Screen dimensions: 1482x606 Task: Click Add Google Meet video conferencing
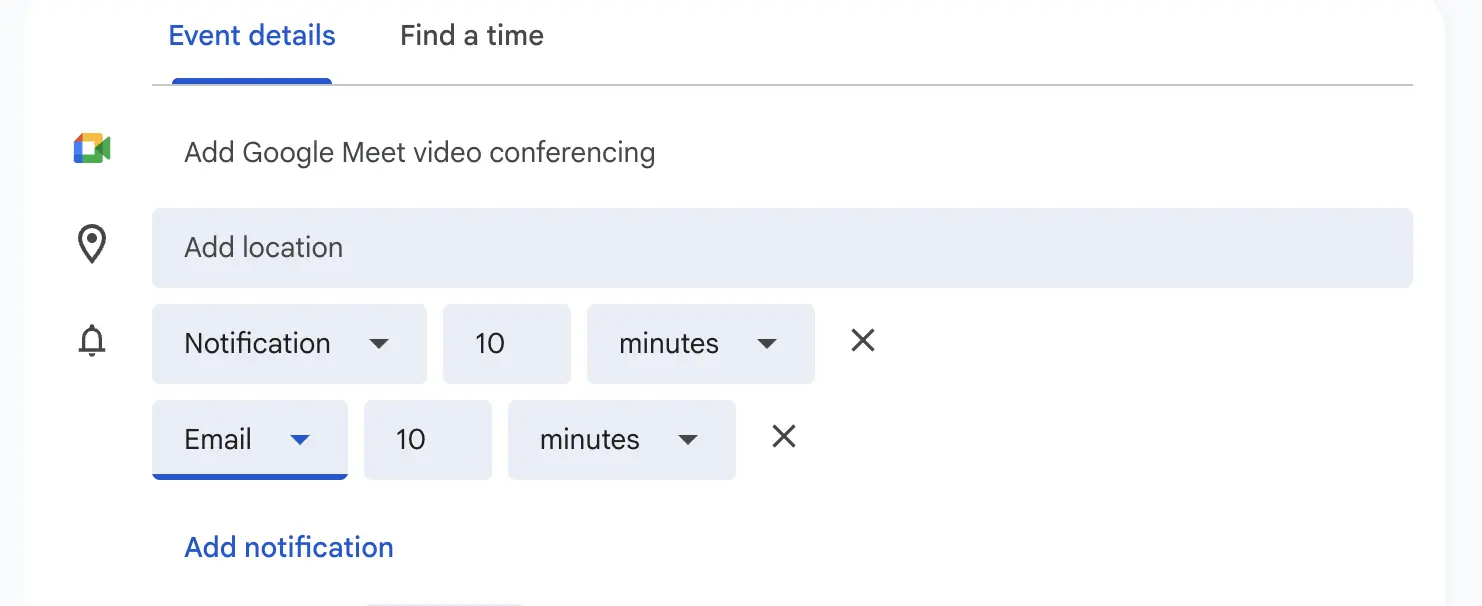(419, 152)
